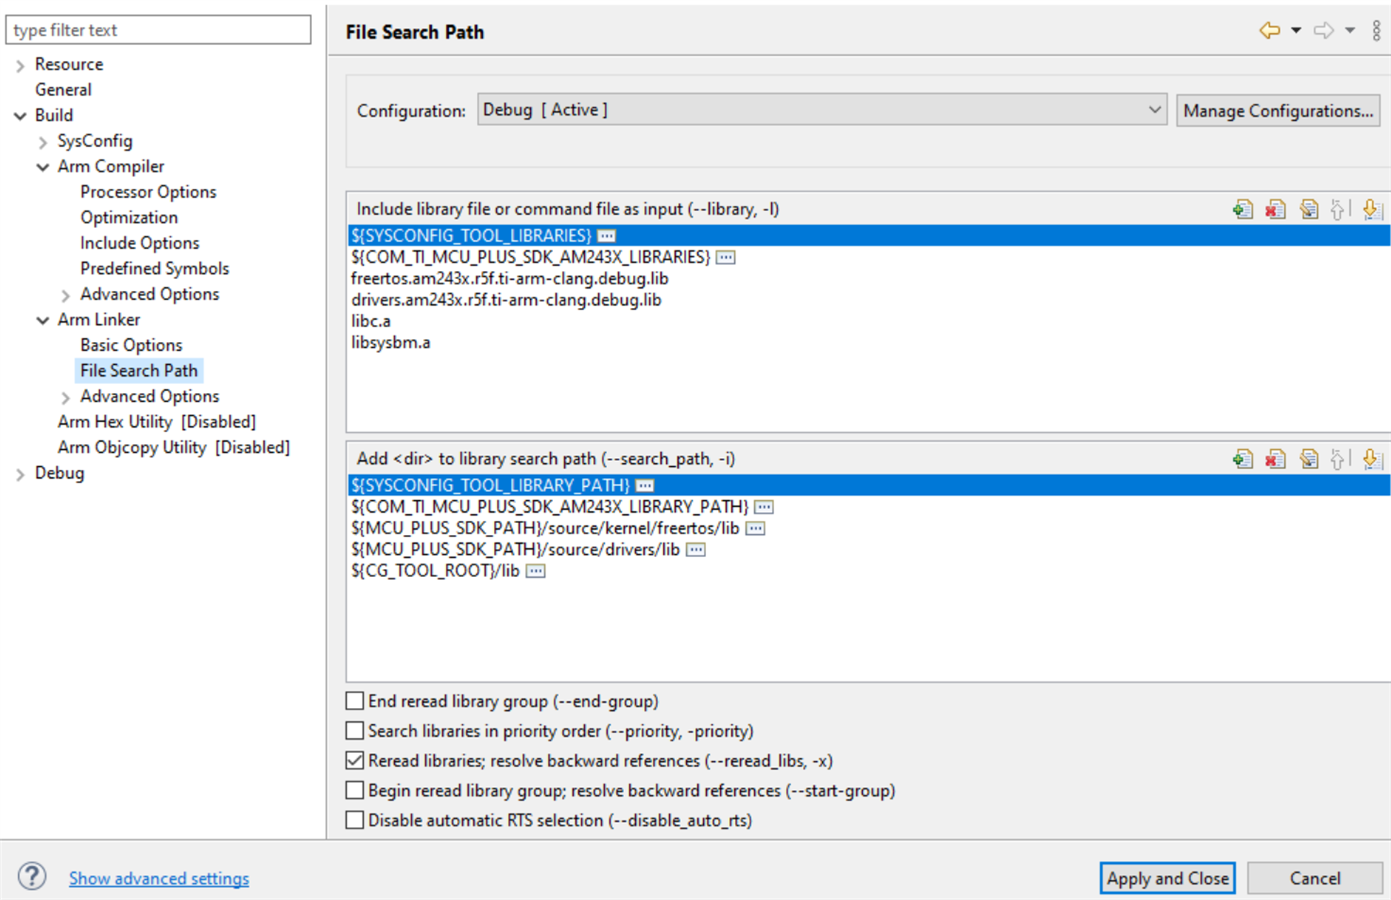Image resolution: width=1391 pixels, height=900 pixels.
Task: Click Show advanced settings link
Action: tap(159, 878)
